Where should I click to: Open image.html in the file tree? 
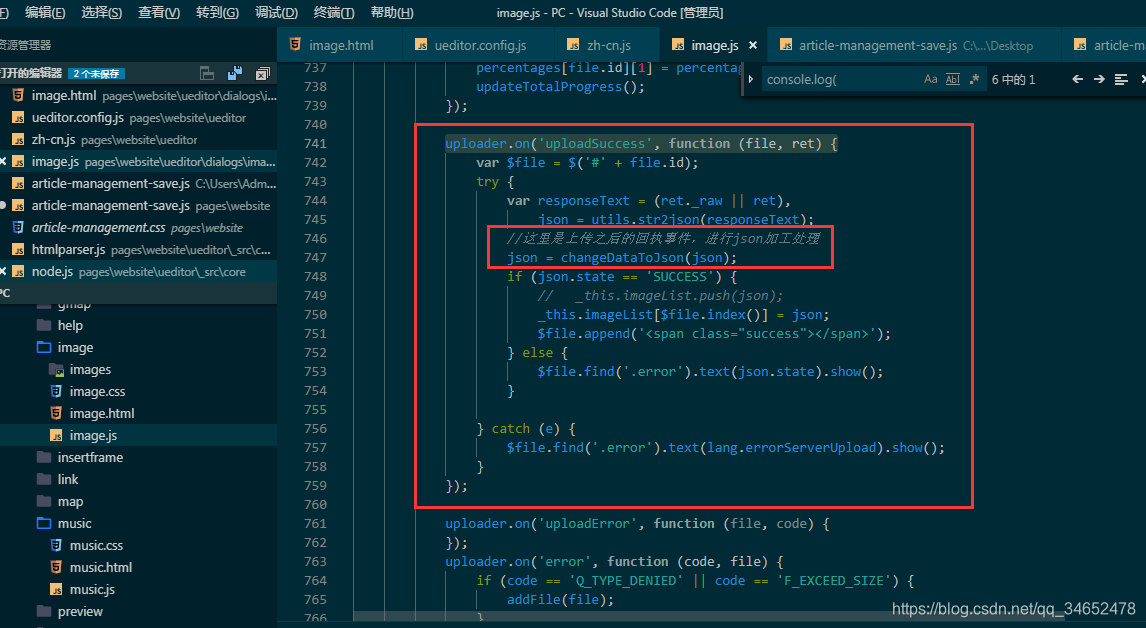138,413
